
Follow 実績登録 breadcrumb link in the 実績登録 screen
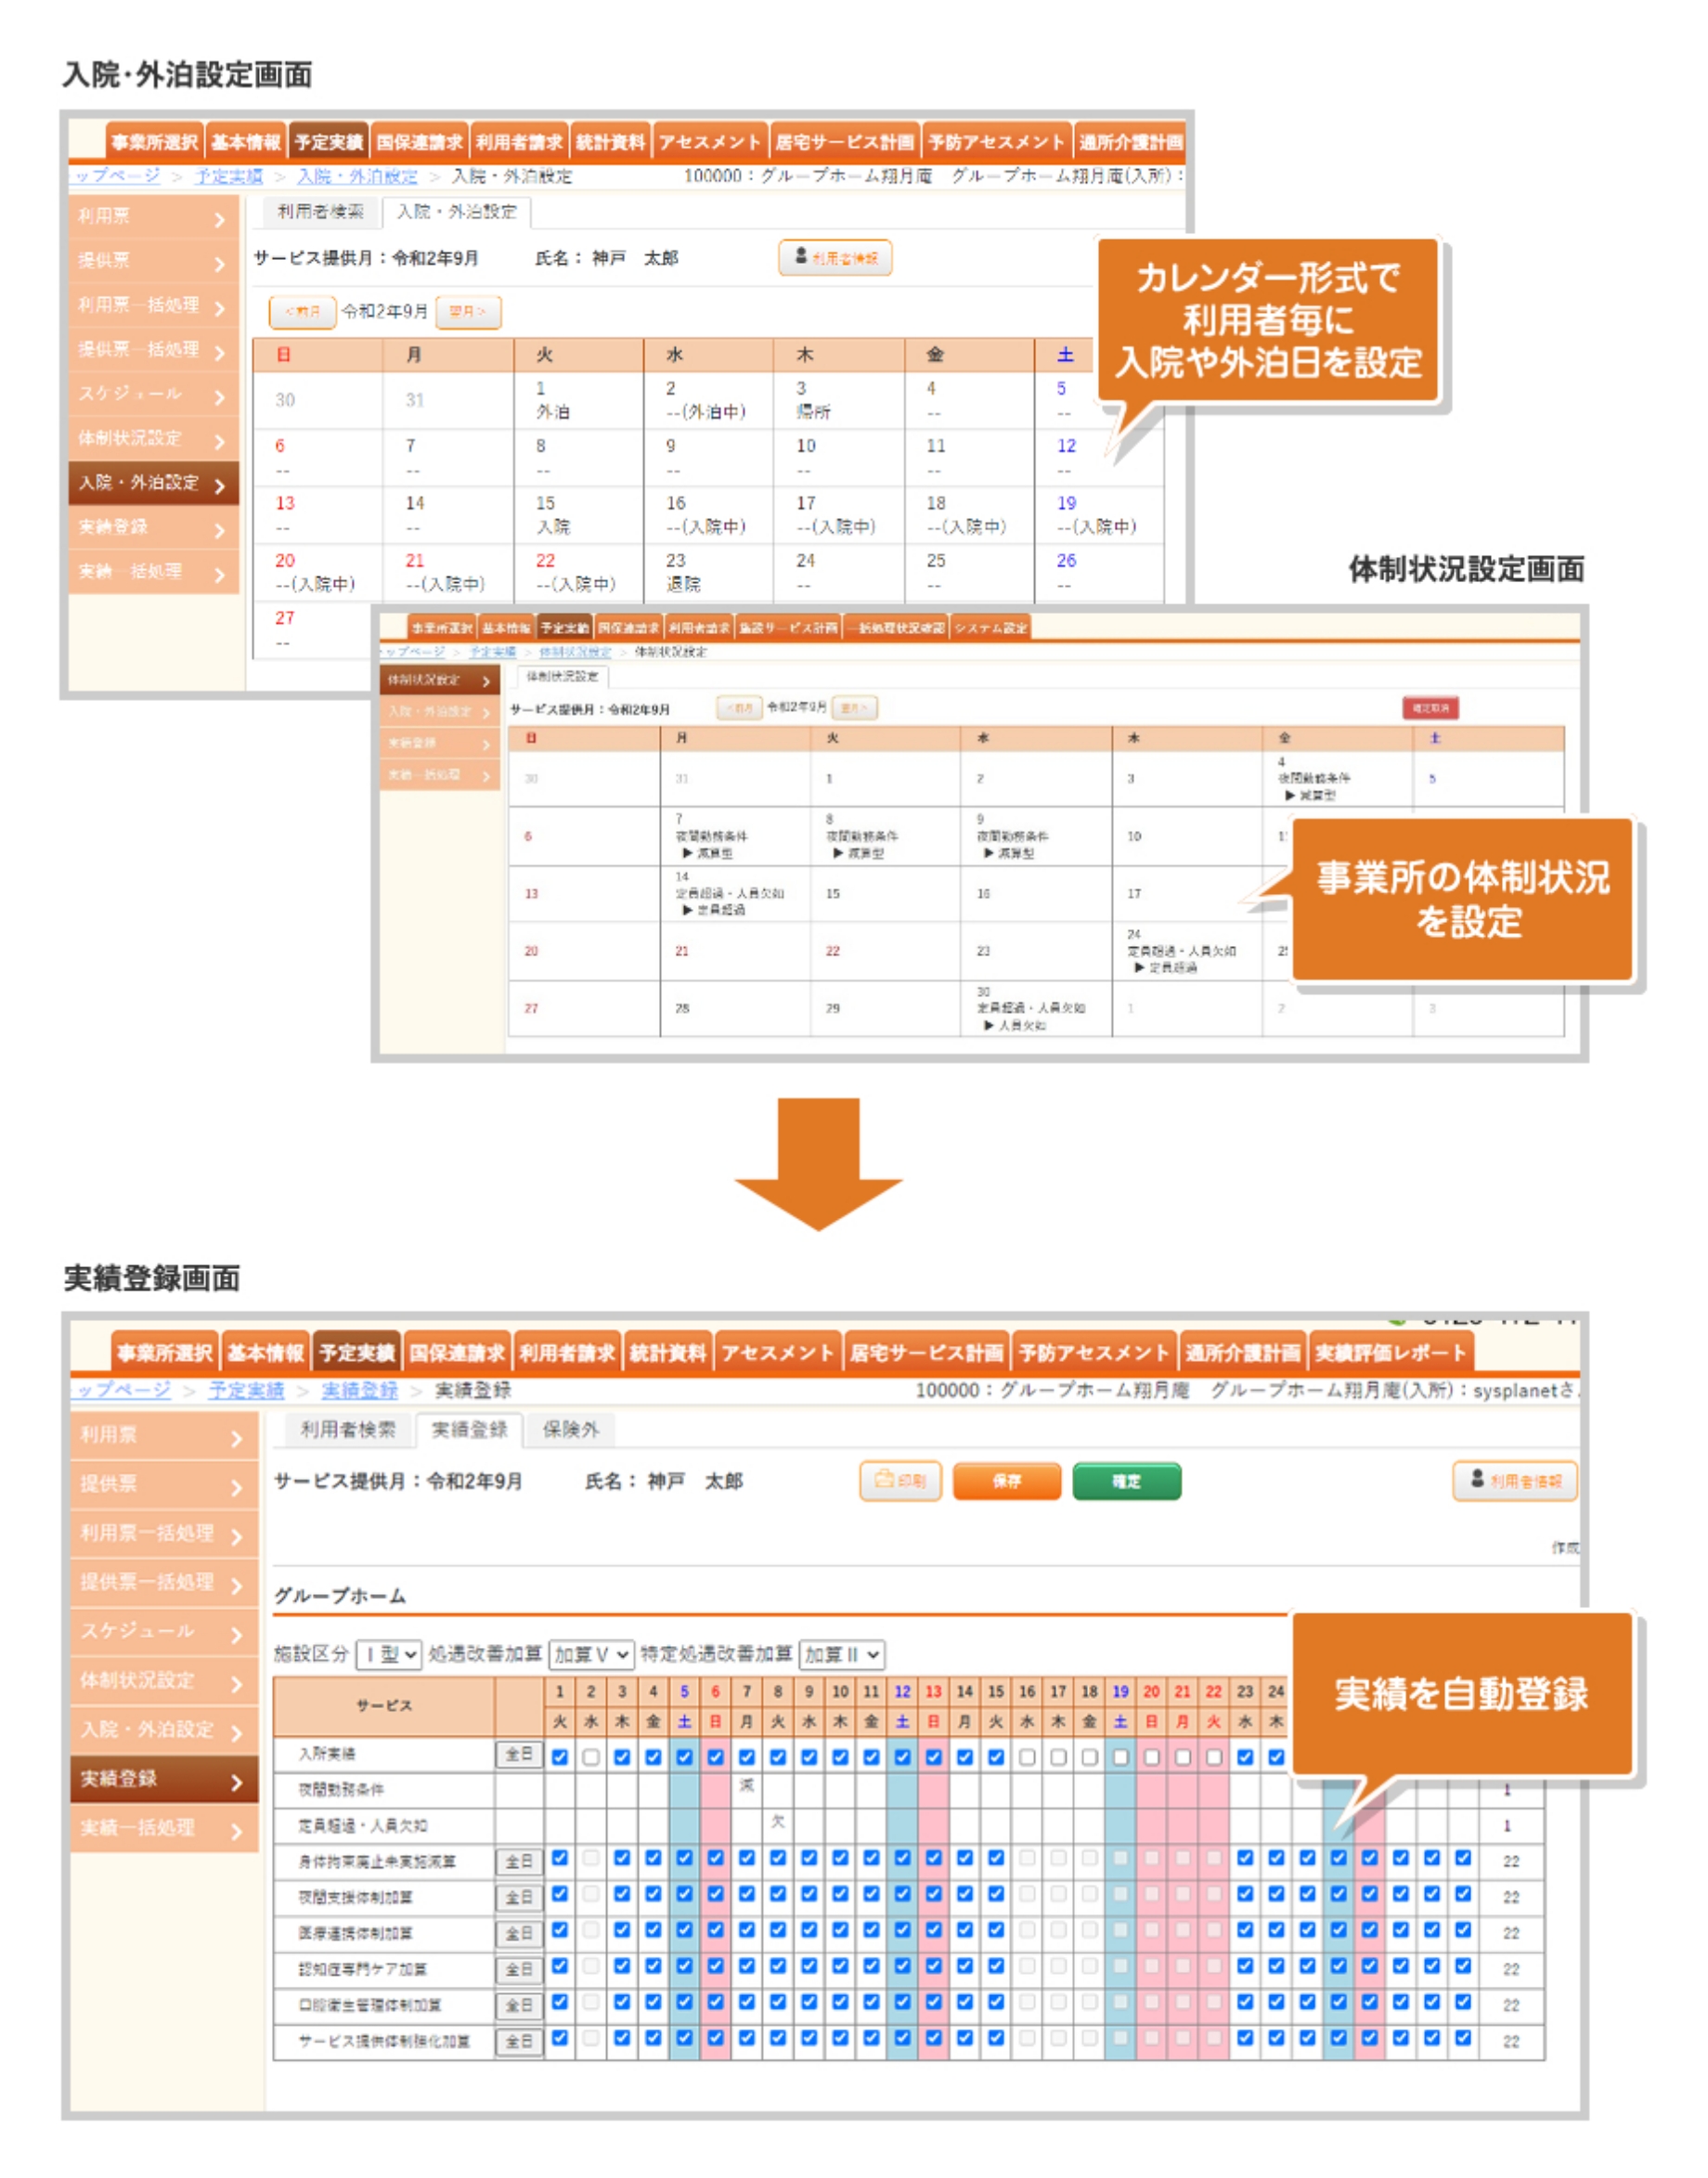coord(360,1390)
